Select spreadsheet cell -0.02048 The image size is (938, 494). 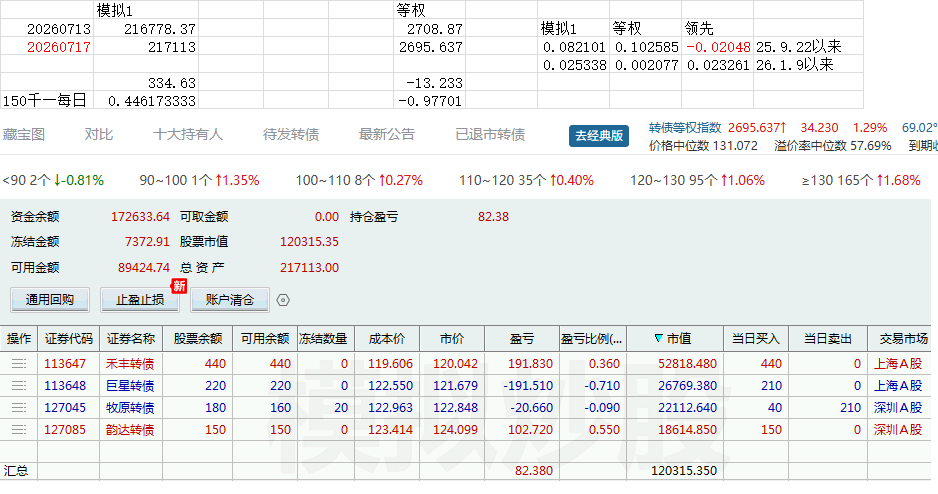718,47
